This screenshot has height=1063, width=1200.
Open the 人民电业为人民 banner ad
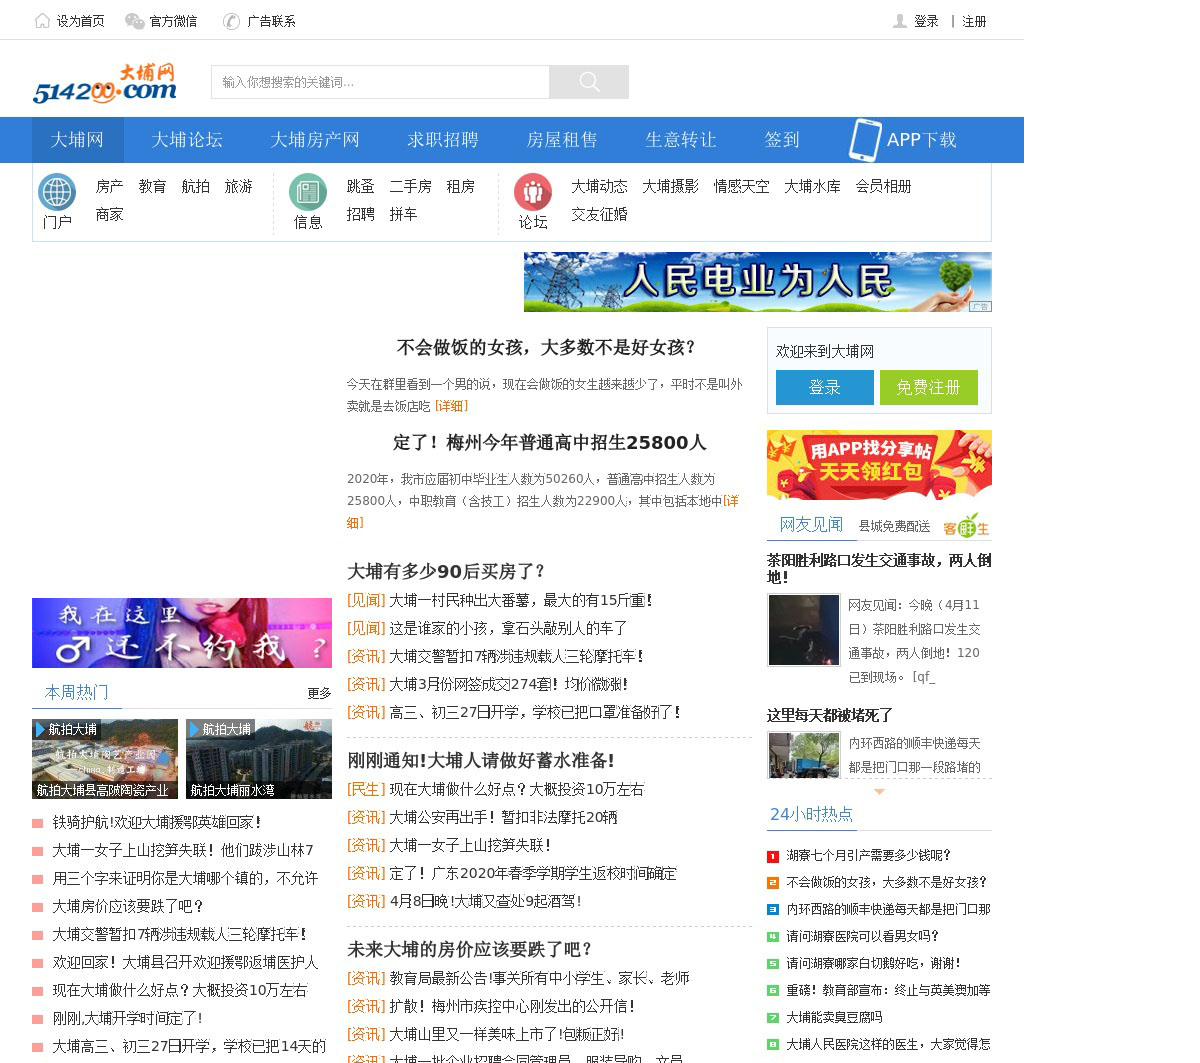757,282
